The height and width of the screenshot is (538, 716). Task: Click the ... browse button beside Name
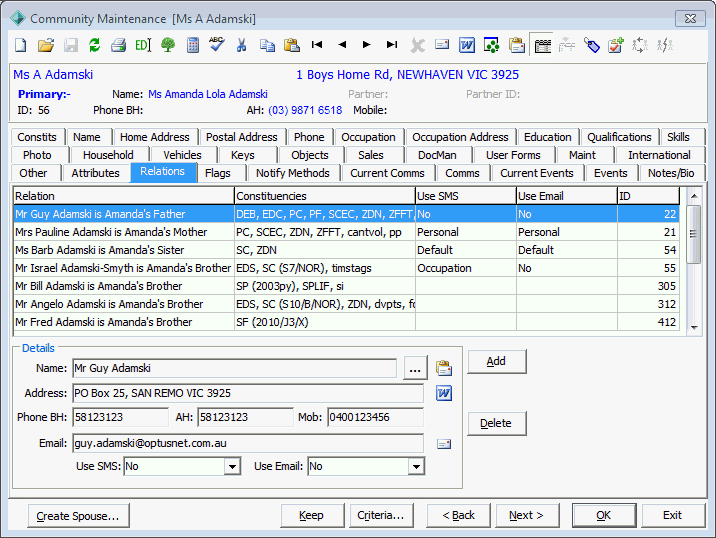pyautogui.click(x=415, y=368)
